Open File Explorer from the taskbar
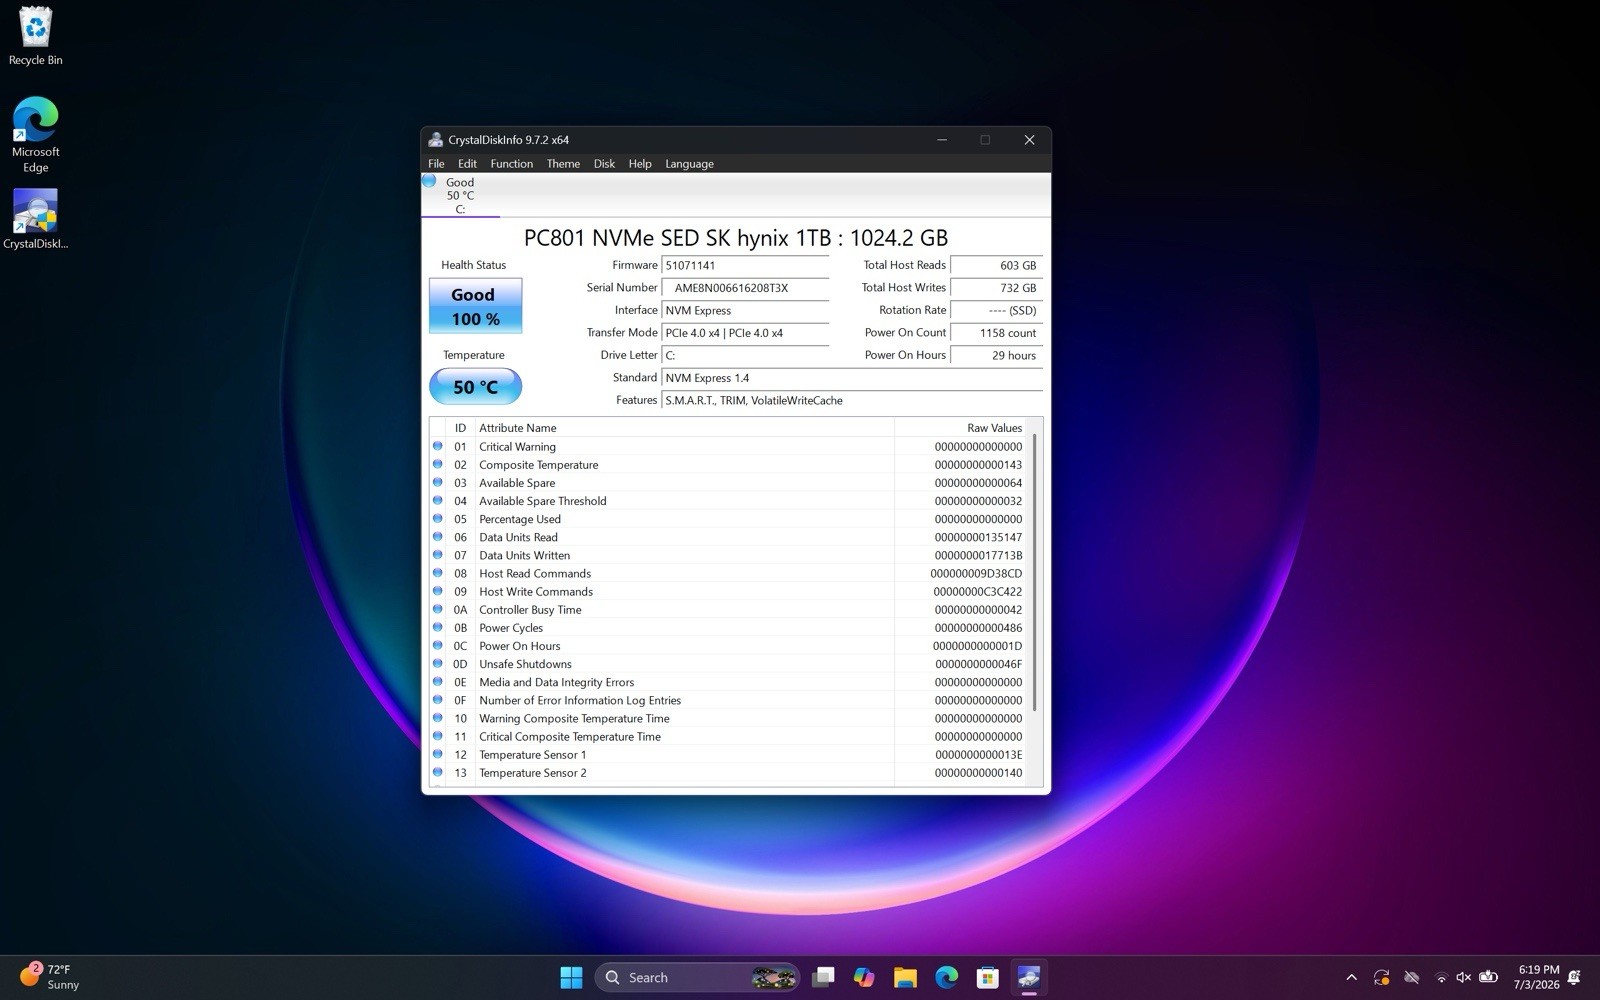The width and height of the screenshot is (1600, 1000). coord(905,977)
